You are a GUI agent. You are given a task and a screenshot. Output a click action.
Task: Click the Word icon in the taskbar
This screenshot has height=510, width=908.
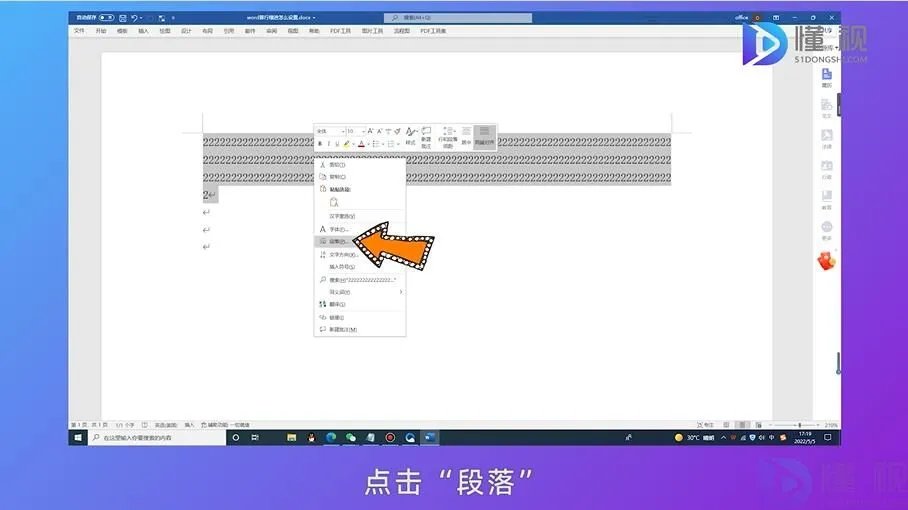click(430, 438)
